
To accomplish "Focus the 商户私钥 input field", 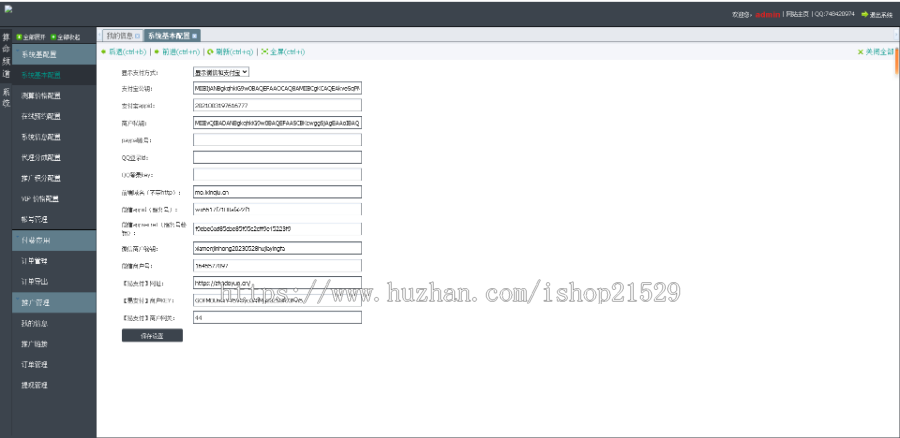I will tap(277, 123).
